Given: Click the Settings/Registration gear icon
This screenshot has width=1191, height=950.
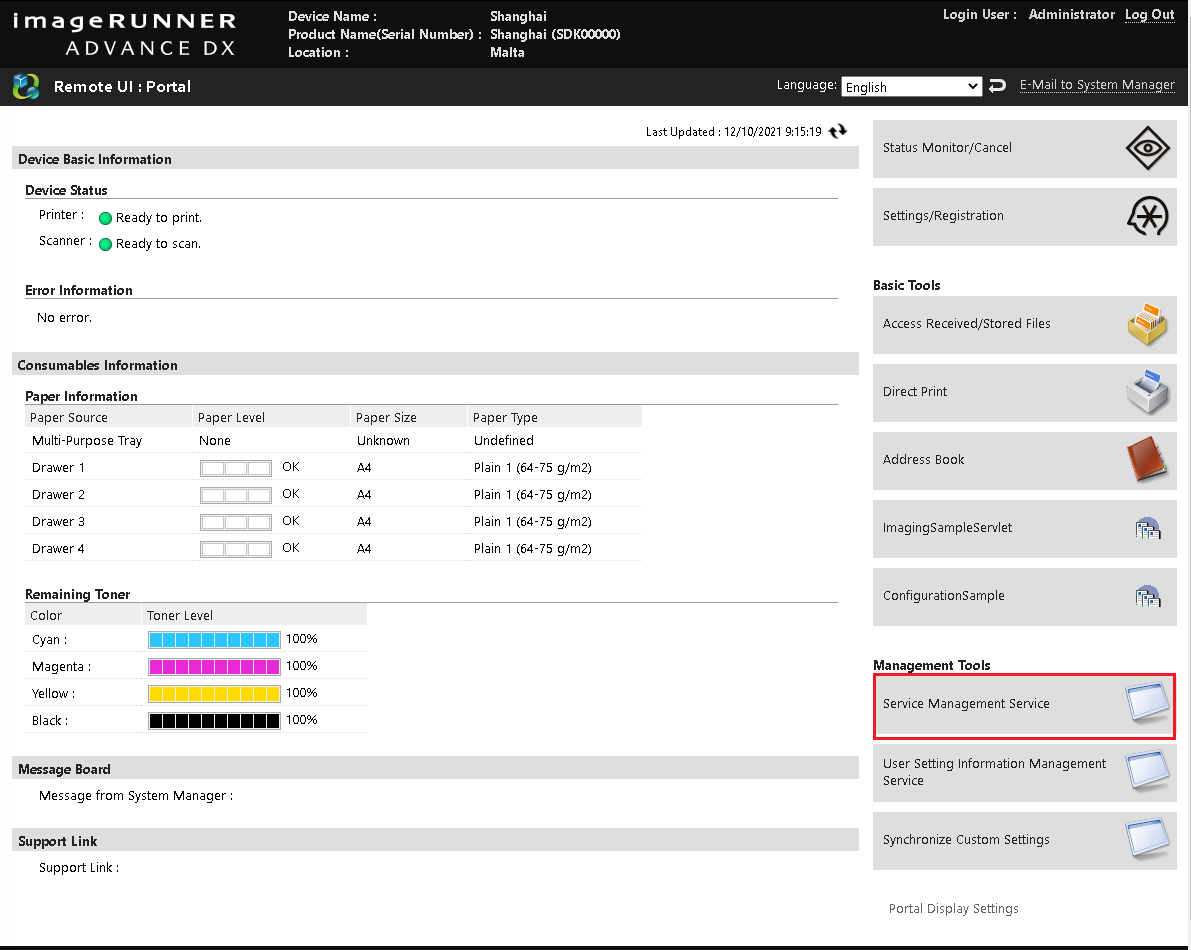Looking at the screenshot, I should (1147, 216).
